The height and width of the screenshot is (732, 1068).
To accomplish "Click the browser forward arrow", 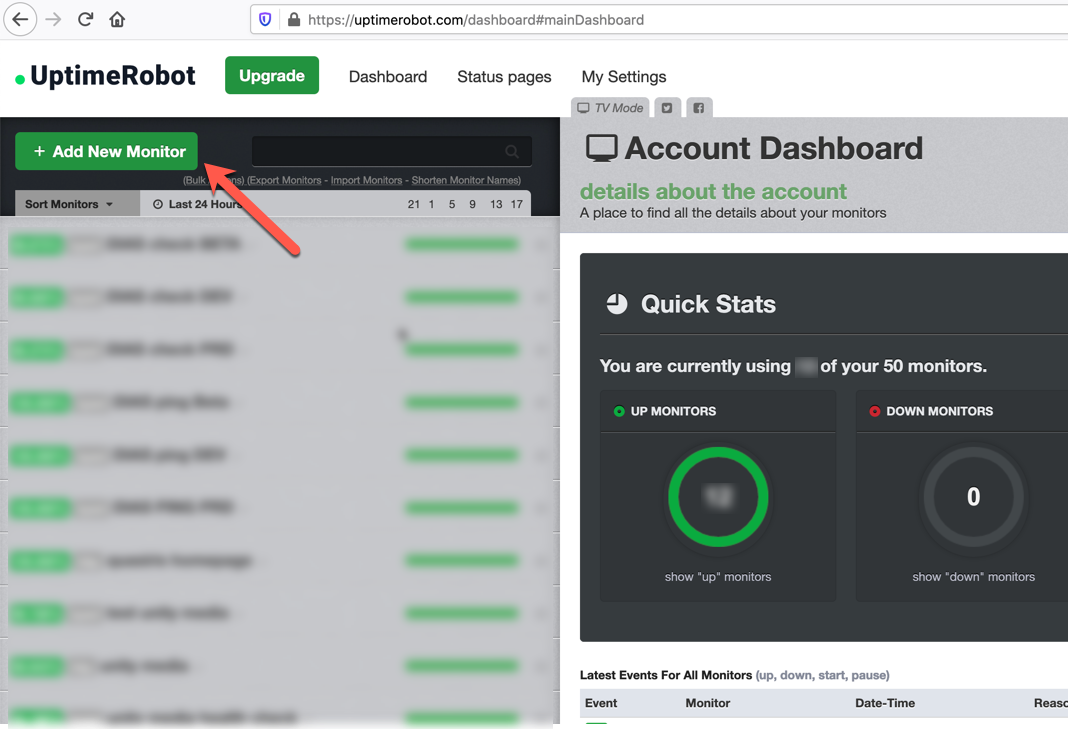I will [53, 19].
